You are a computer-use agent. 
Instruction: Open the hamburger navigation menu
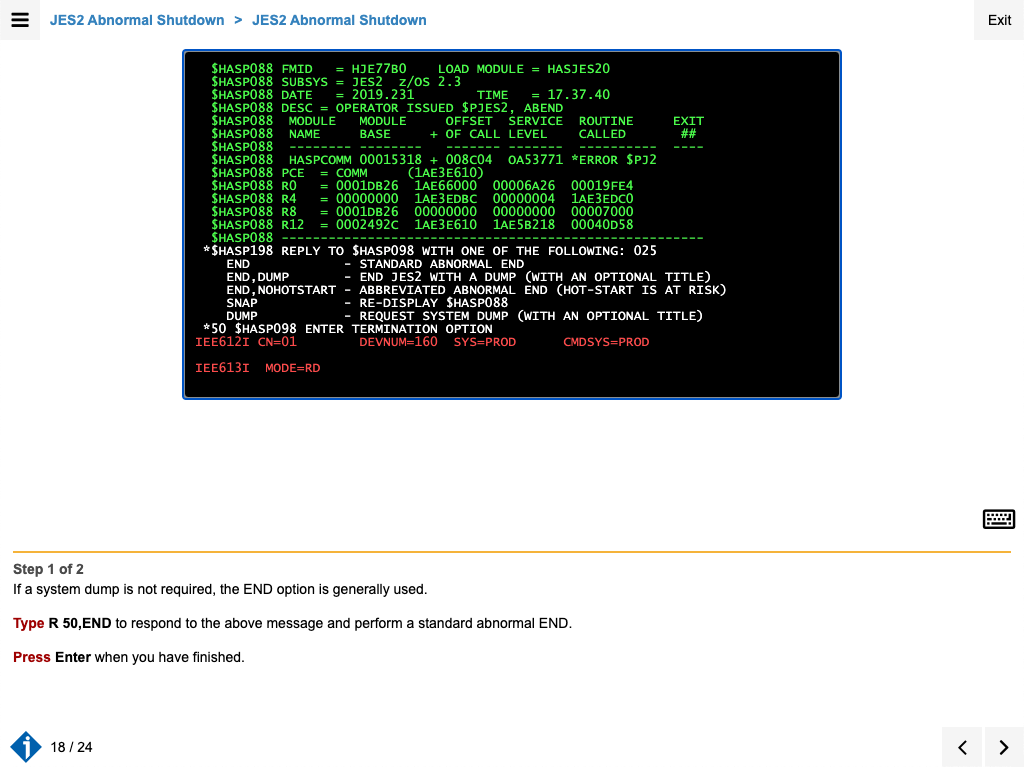[20, 20]
